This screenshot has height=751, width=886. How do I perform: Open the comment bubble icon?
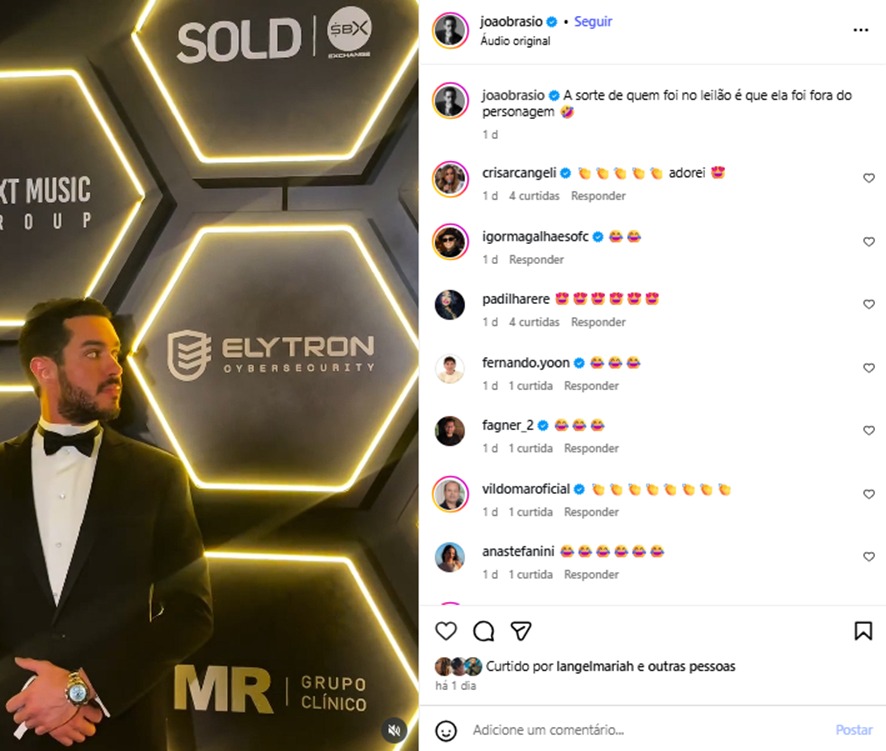tap(484, 631)
